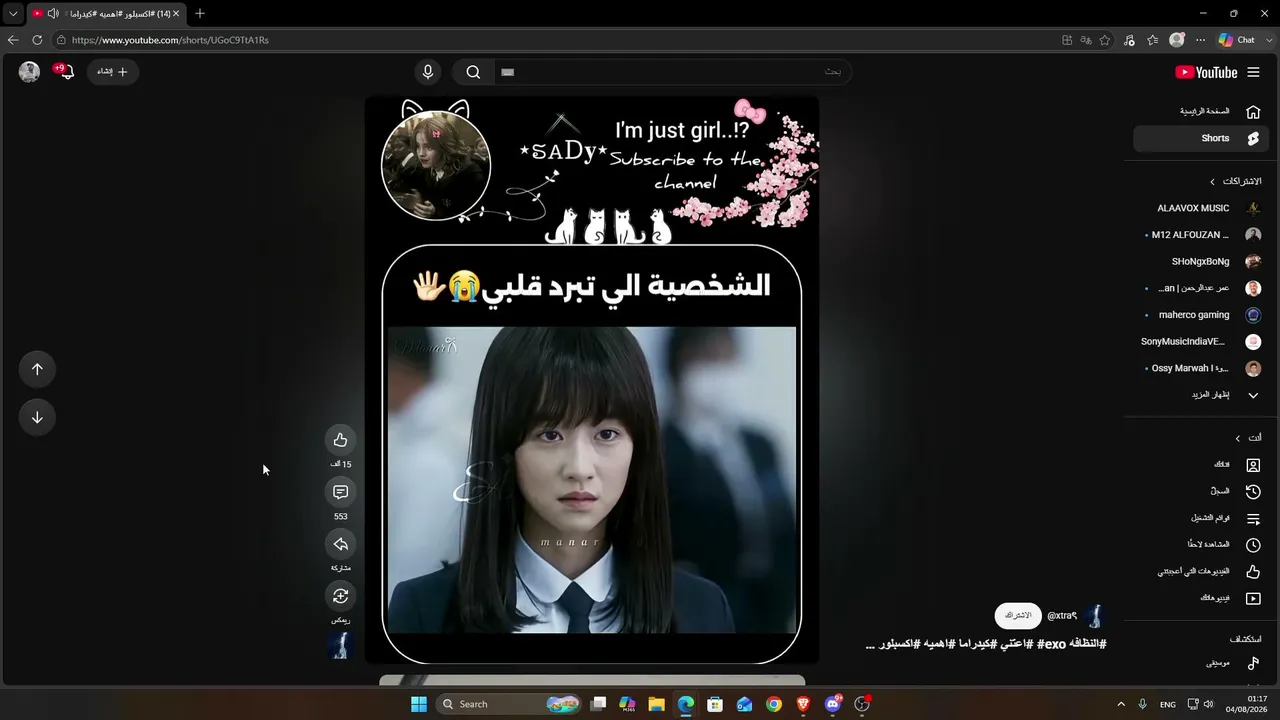Click the Edge media control icon
The image size is (1280, 720).
point(1129,40)
